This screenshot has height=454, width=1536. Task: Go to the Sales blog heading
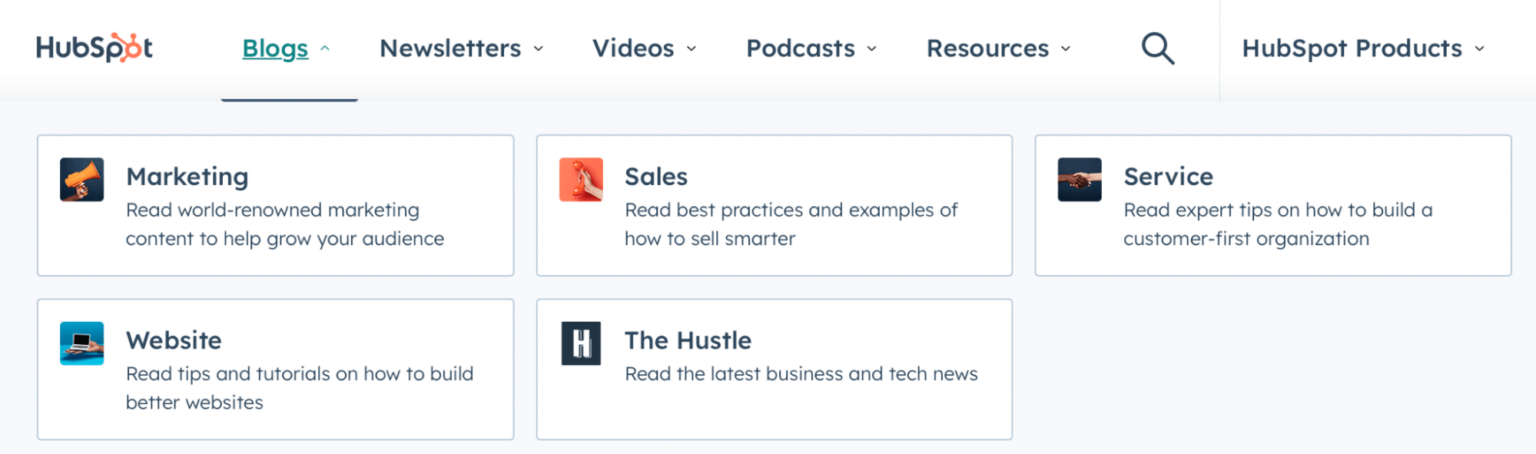click(x=656, y=177)
